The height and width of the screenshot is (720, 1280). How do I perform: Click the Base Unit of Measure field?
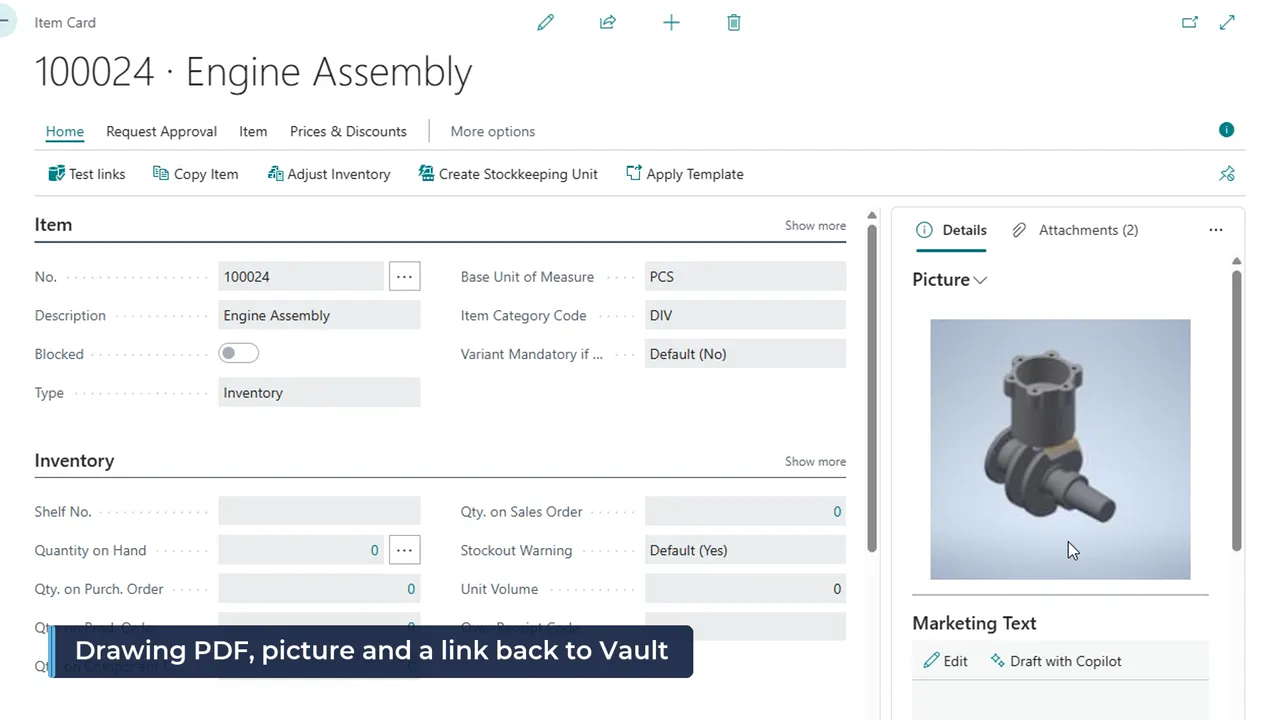pos(745,276)
